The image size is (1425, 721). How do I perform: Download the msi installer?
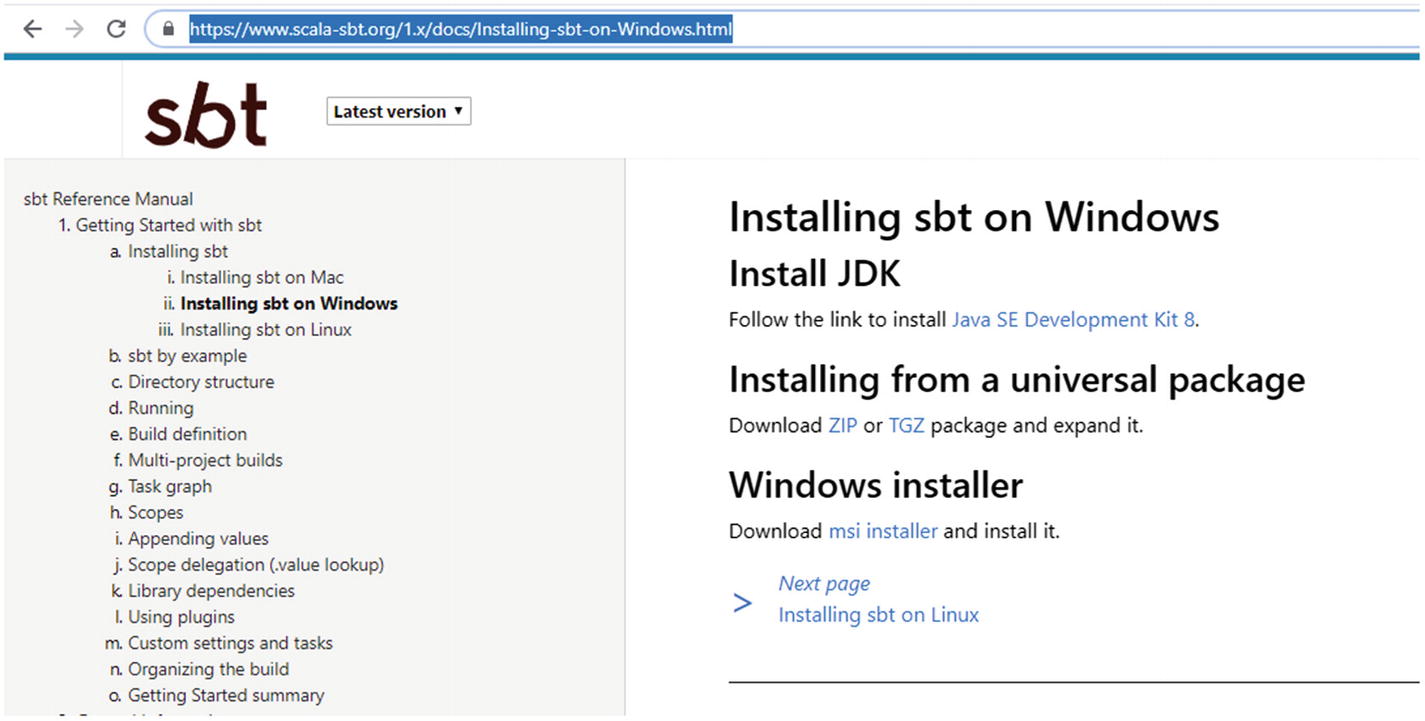click(x=883, y=531)
